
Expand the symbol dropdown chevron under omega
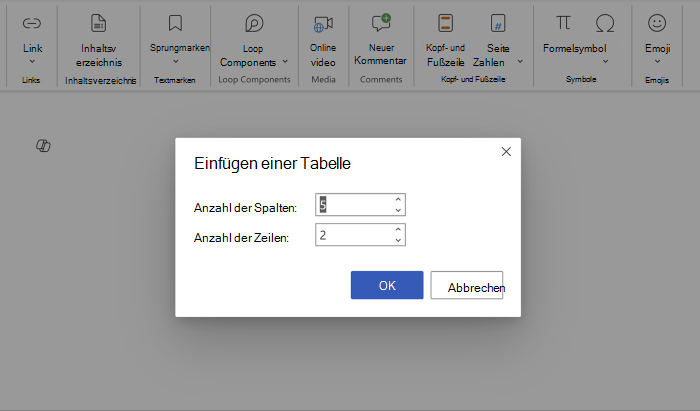[x=605, y=62]
